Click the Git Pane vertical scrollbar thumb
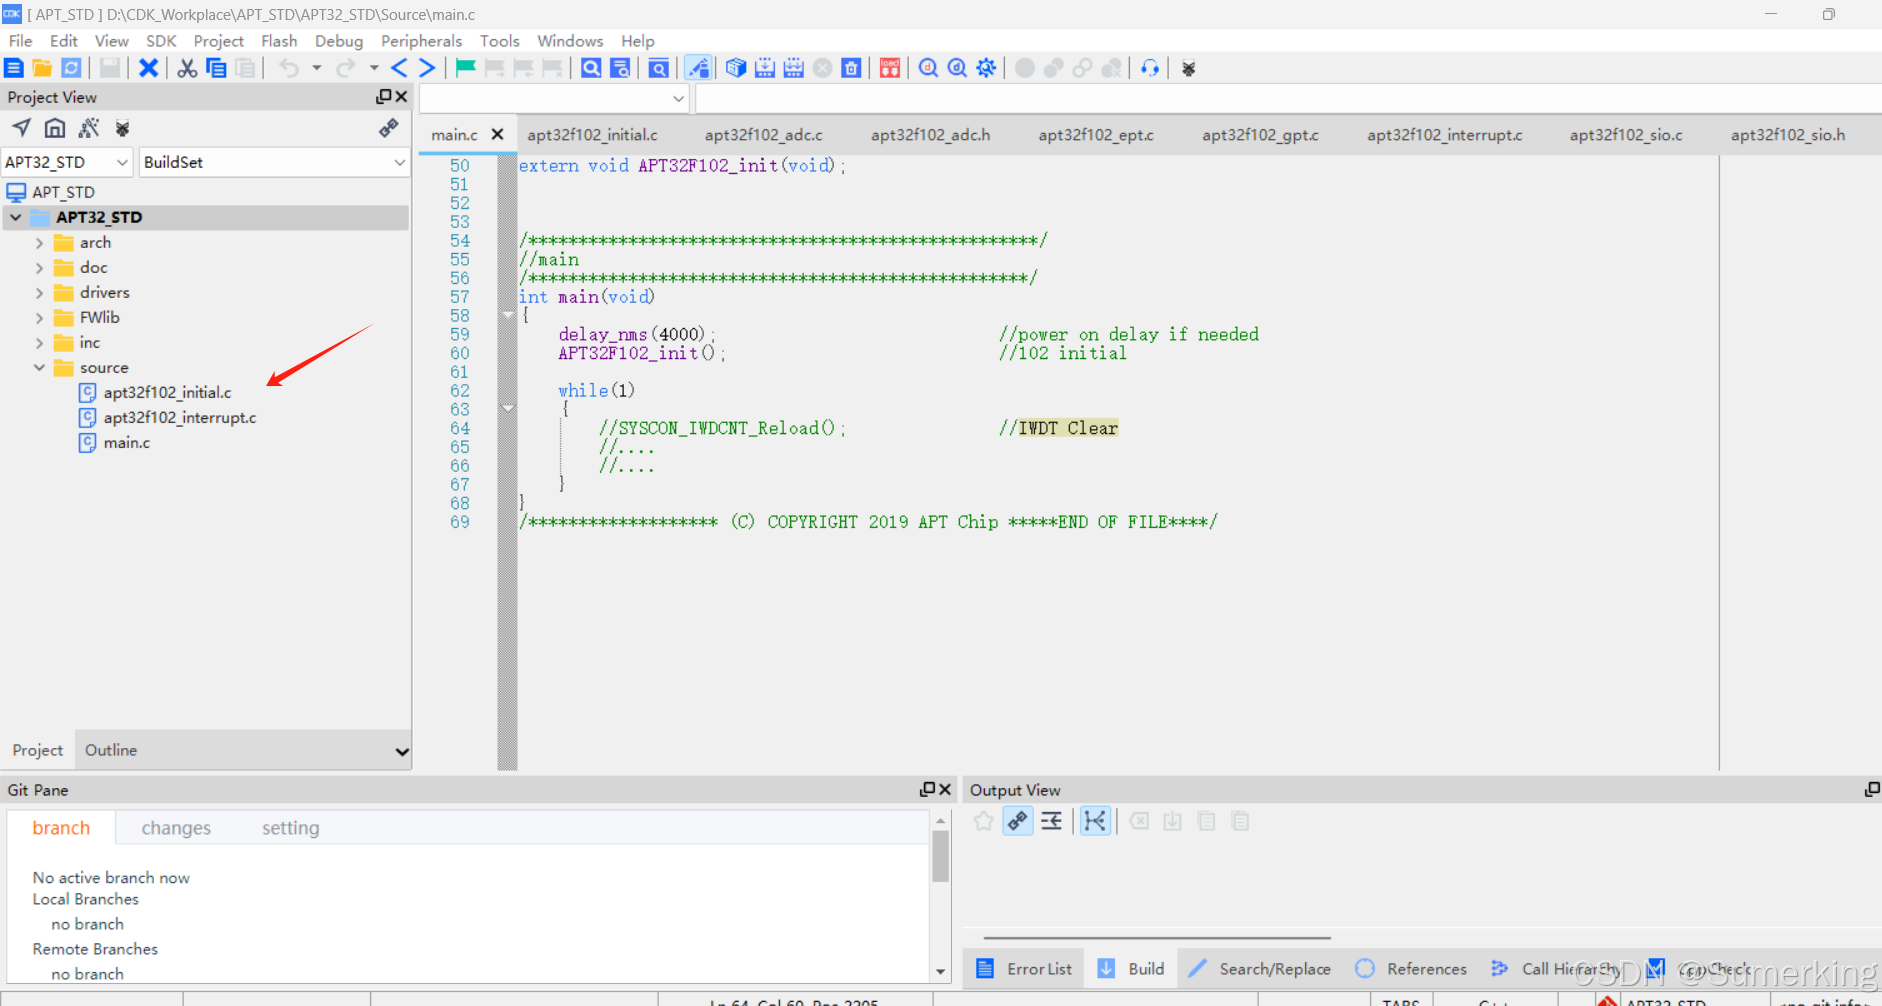This screenshot has height=1006, width=1882. coord(940,856)
